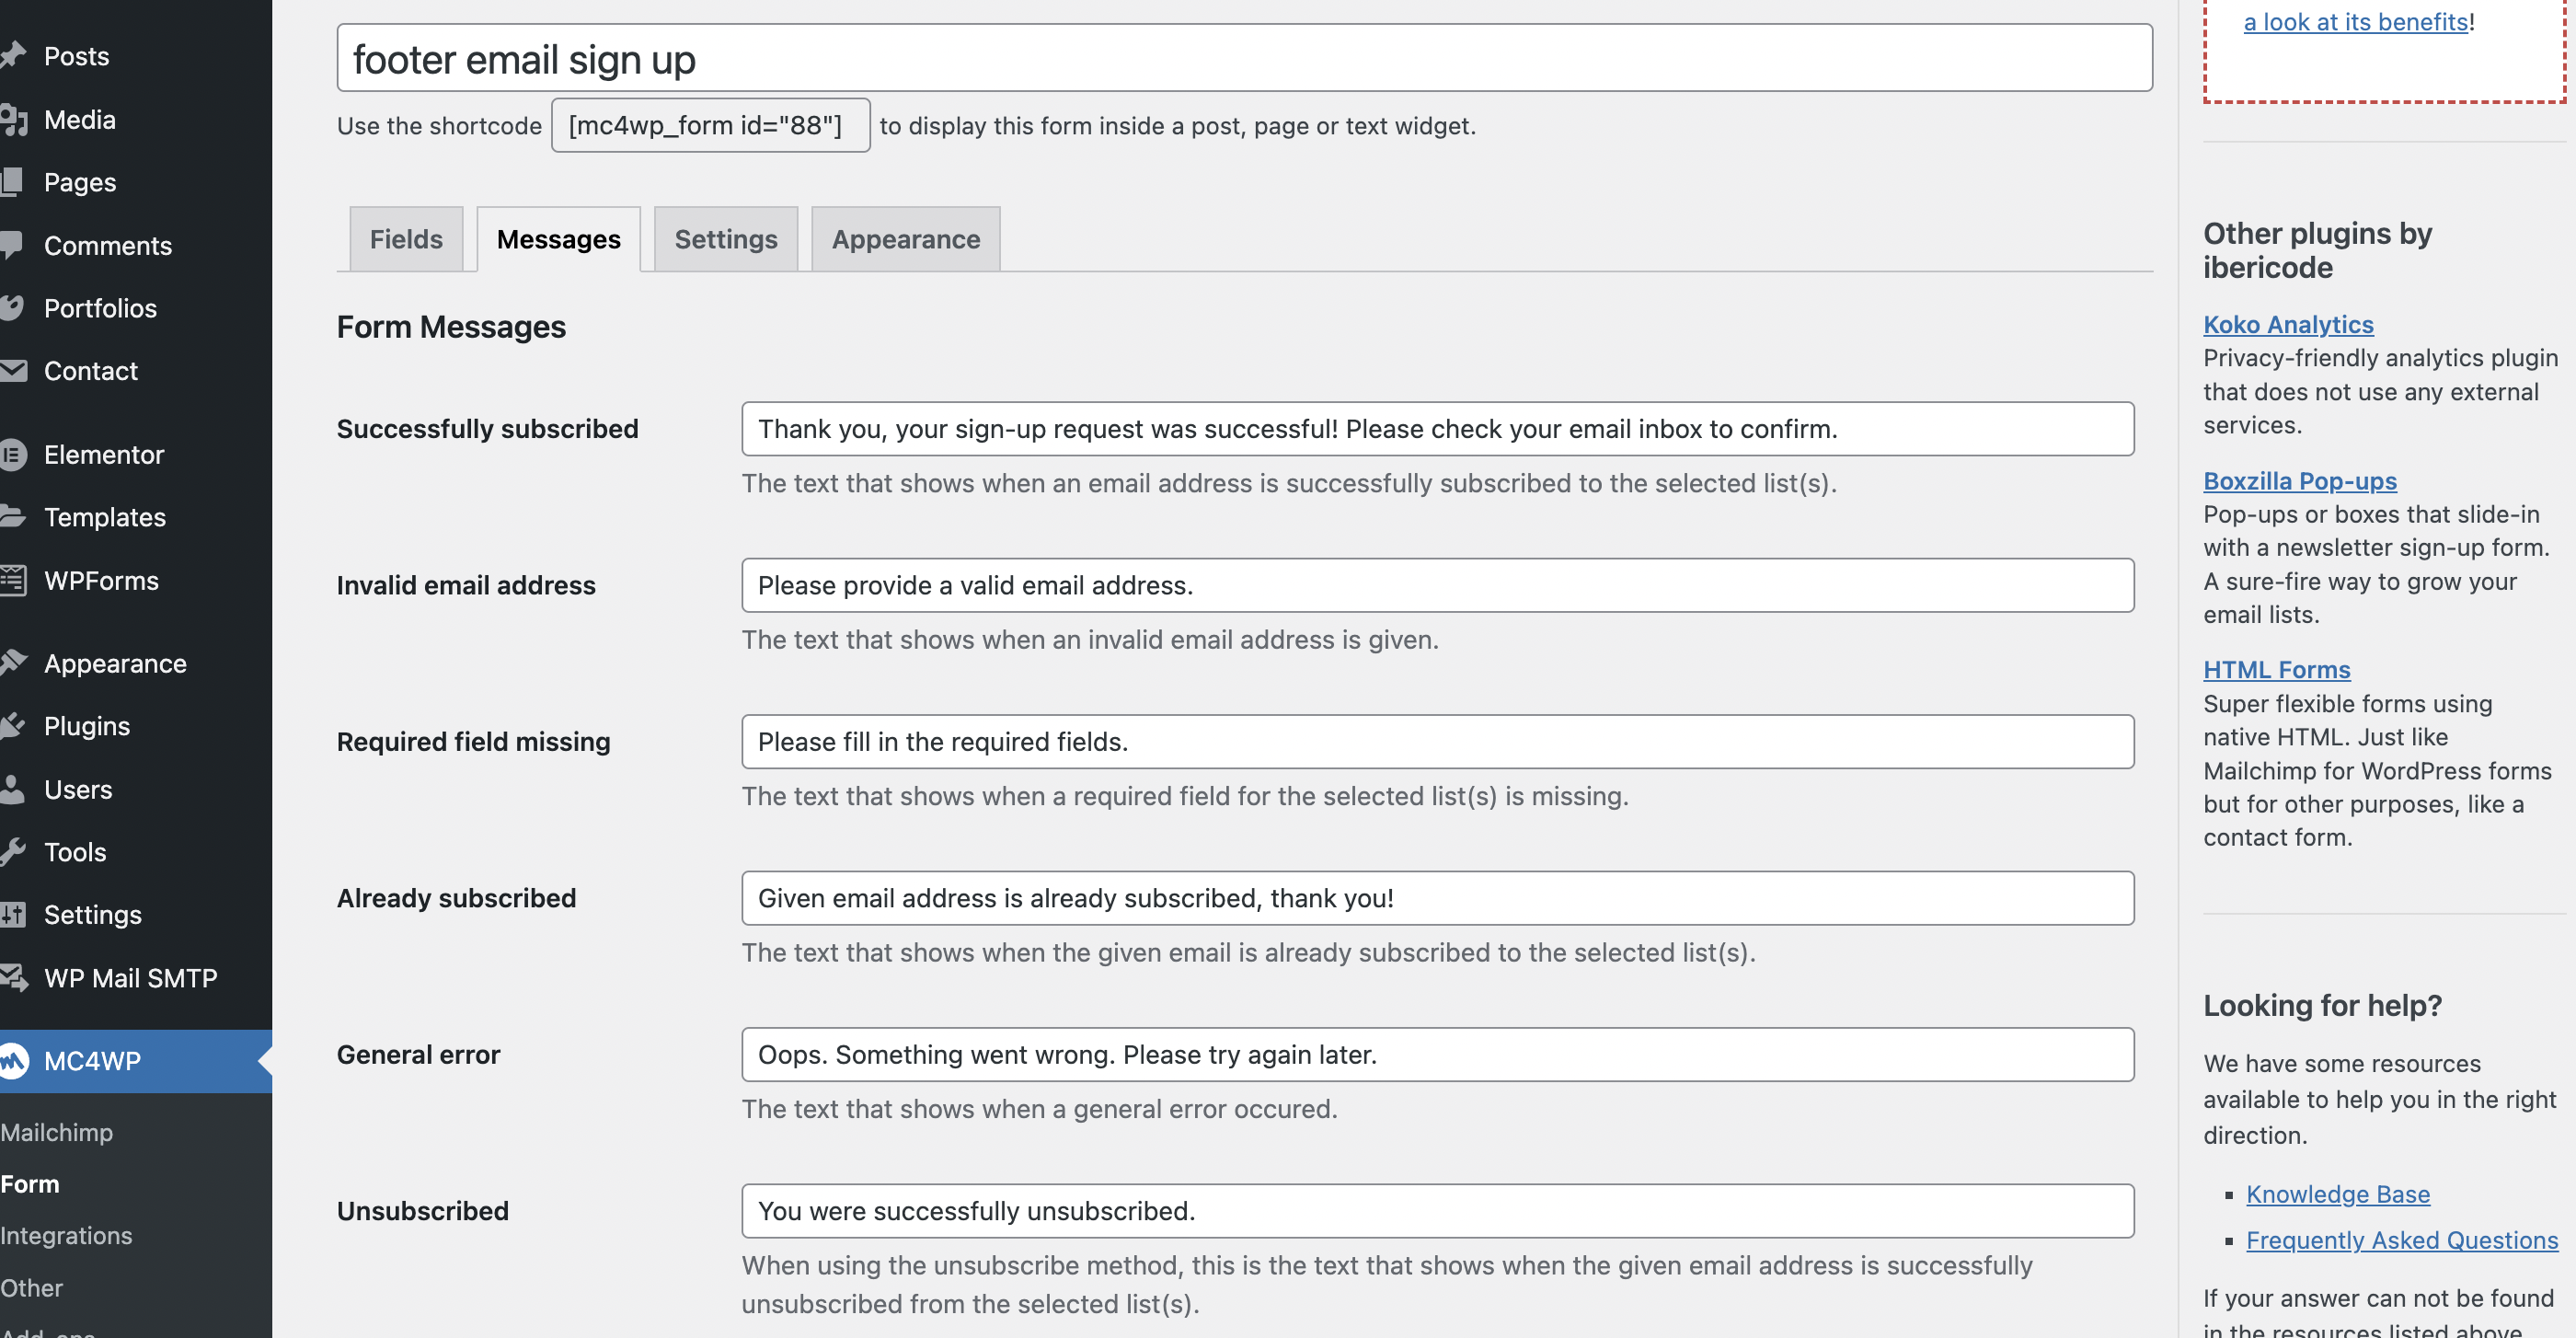Screen dimensions: 2576x1338
Task: Click the Users icon in sidebar
Action: pos(12,789)
